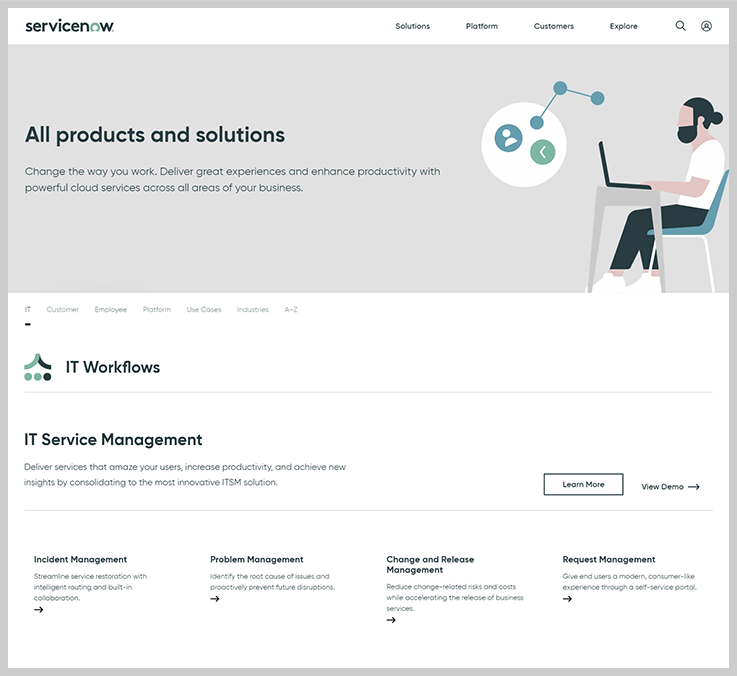Select the IT tab
The width and height of the screenshot is (737, 676).
[x=28, y=309]
